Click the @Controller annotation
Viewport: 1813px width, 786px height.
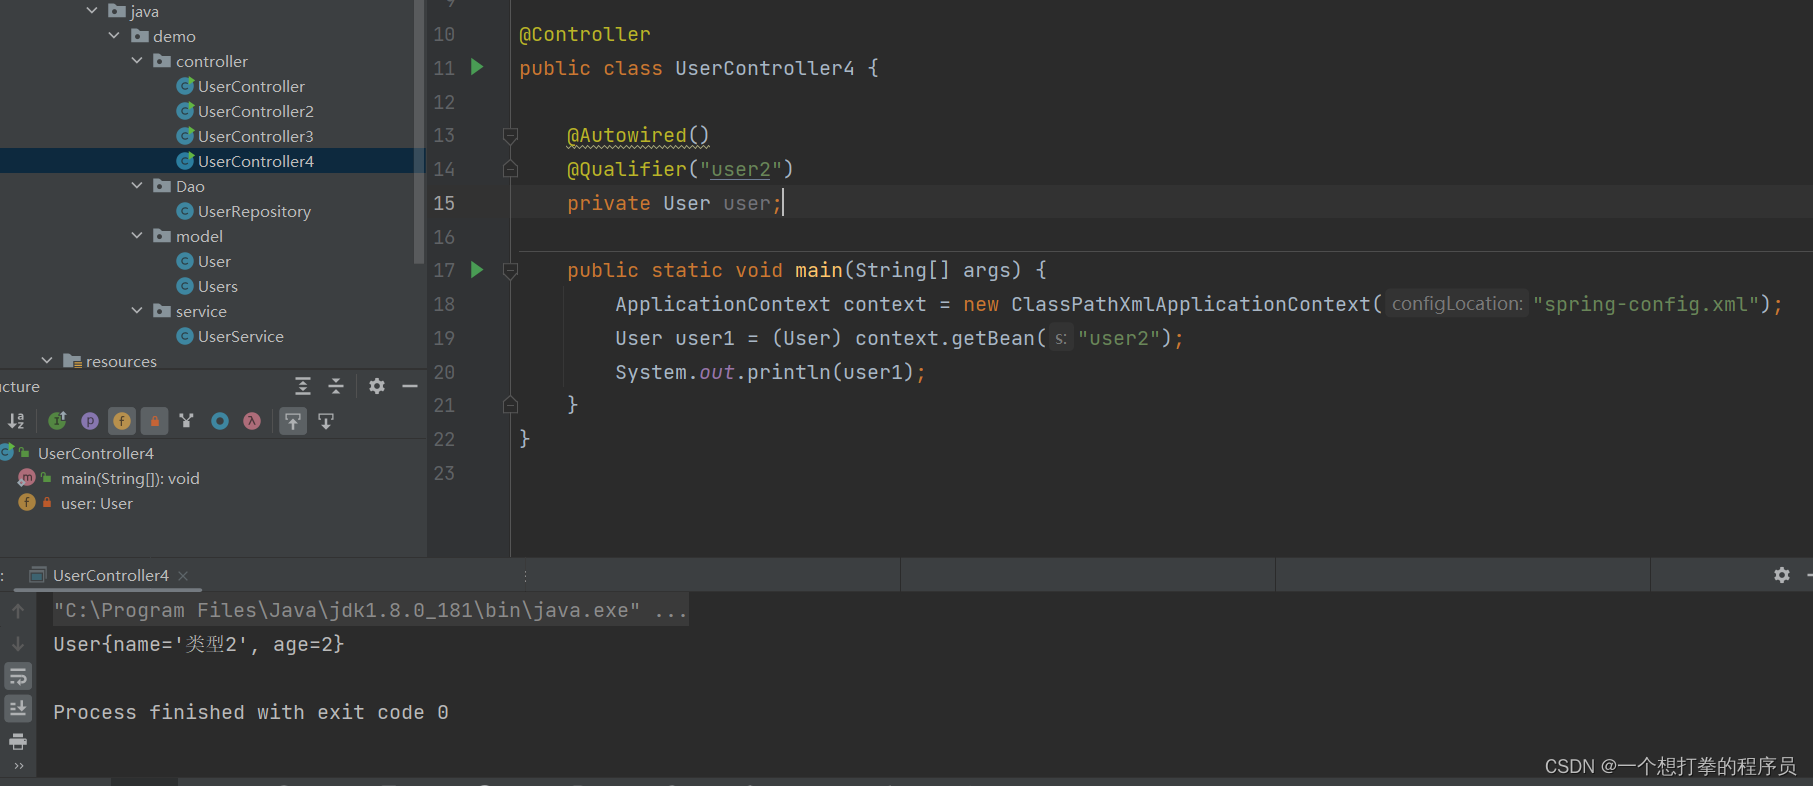584,34
